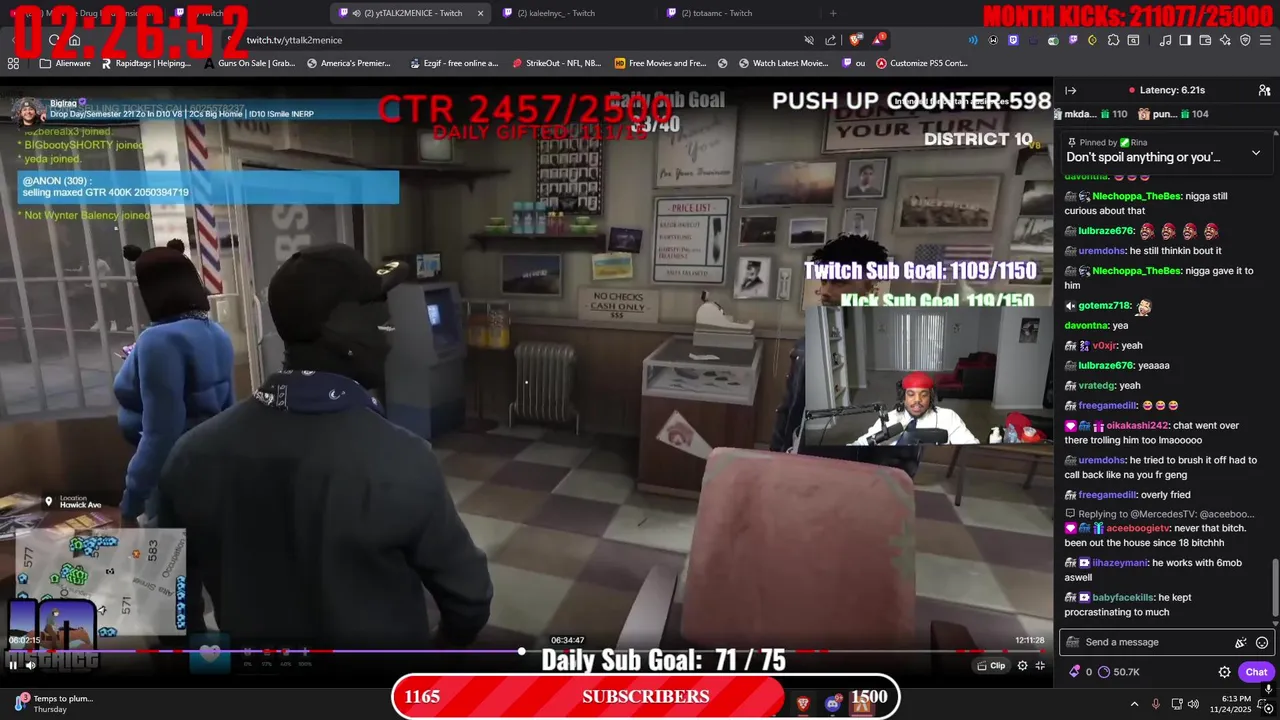Click chat username babyfacekills
Viewport: 1280px width, 720px height.
(1122, 597)
